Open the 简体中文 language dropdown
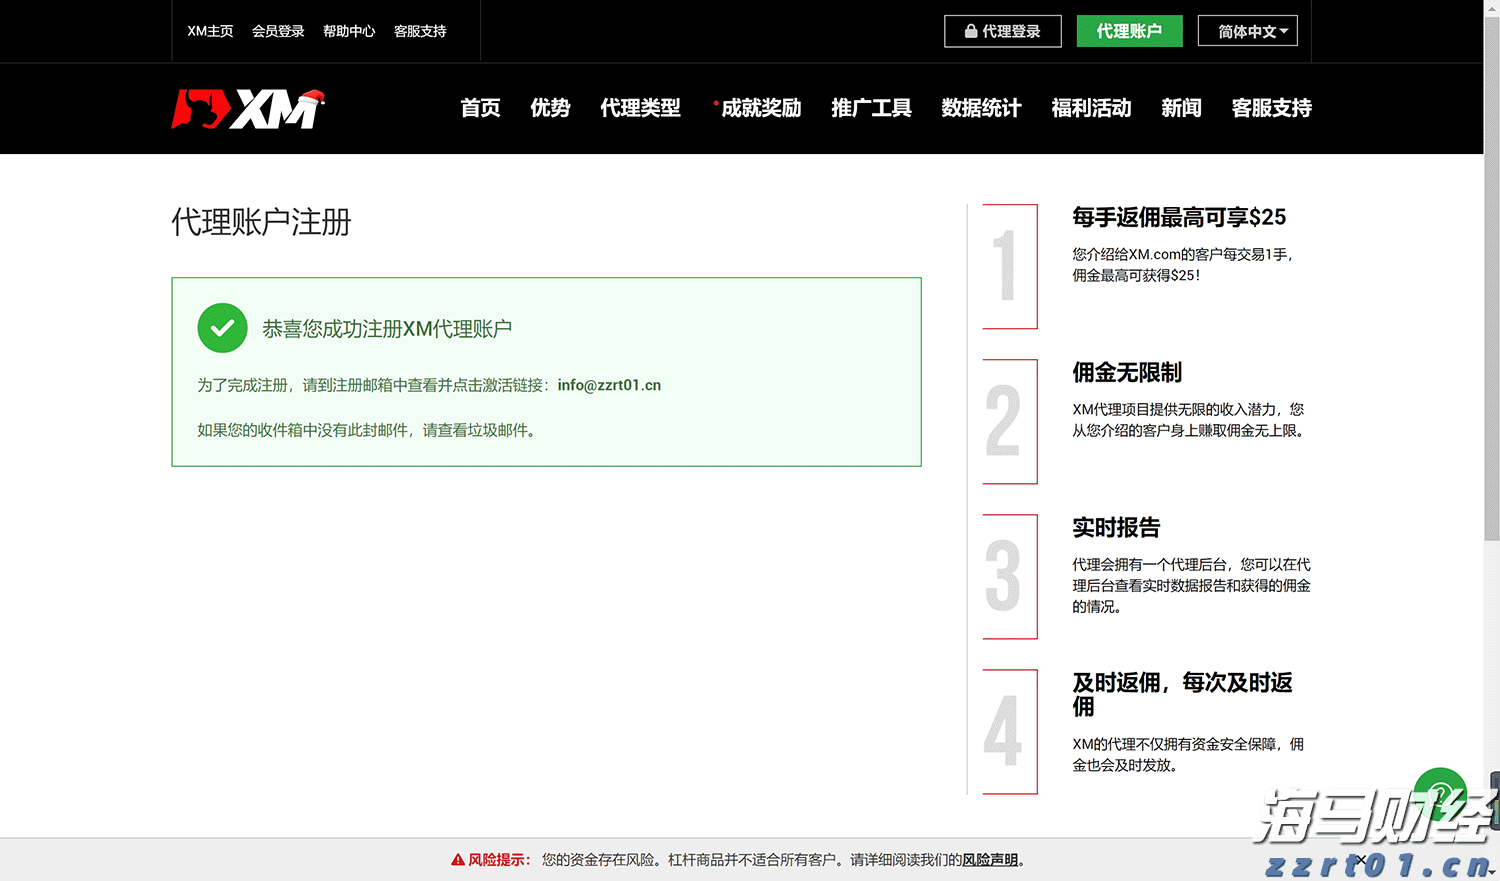This screenshot has height=881, width=1500. click(1247, 31)
